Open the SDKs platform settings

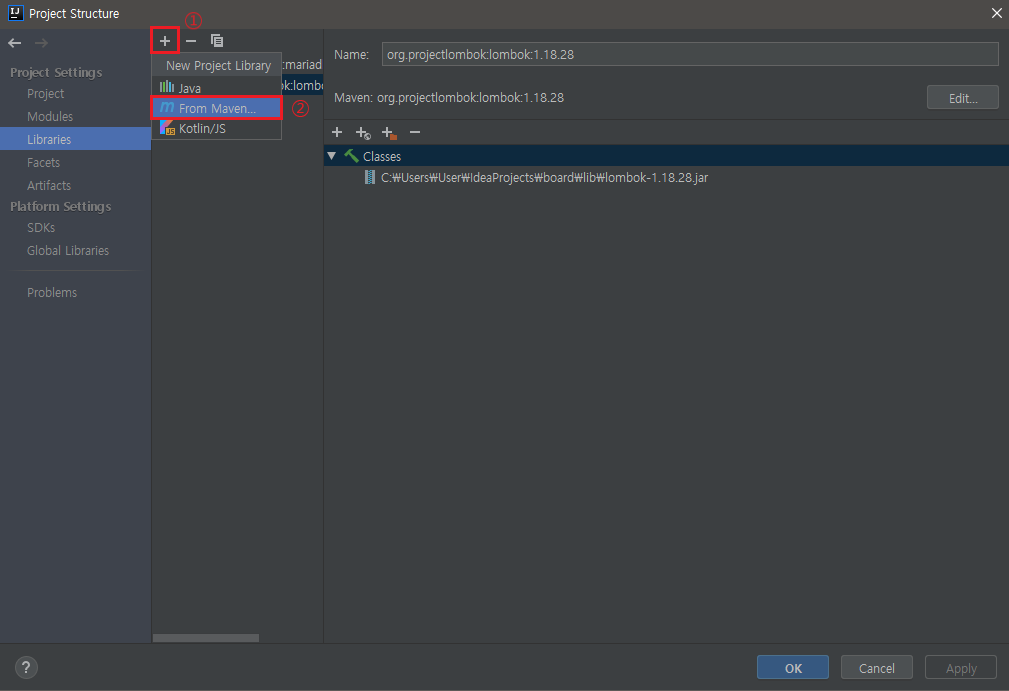(x=41, y=227)
